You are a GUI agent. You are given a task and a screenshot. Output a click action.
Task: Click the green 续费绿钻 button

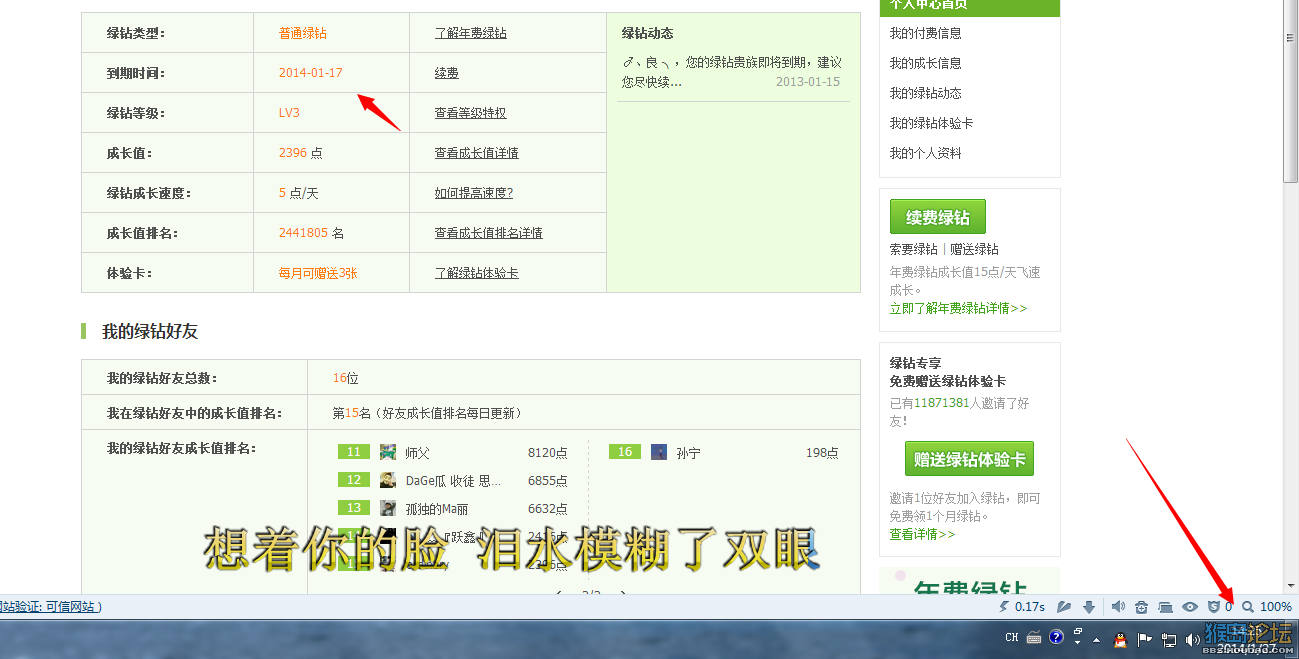tap(937, 217)
